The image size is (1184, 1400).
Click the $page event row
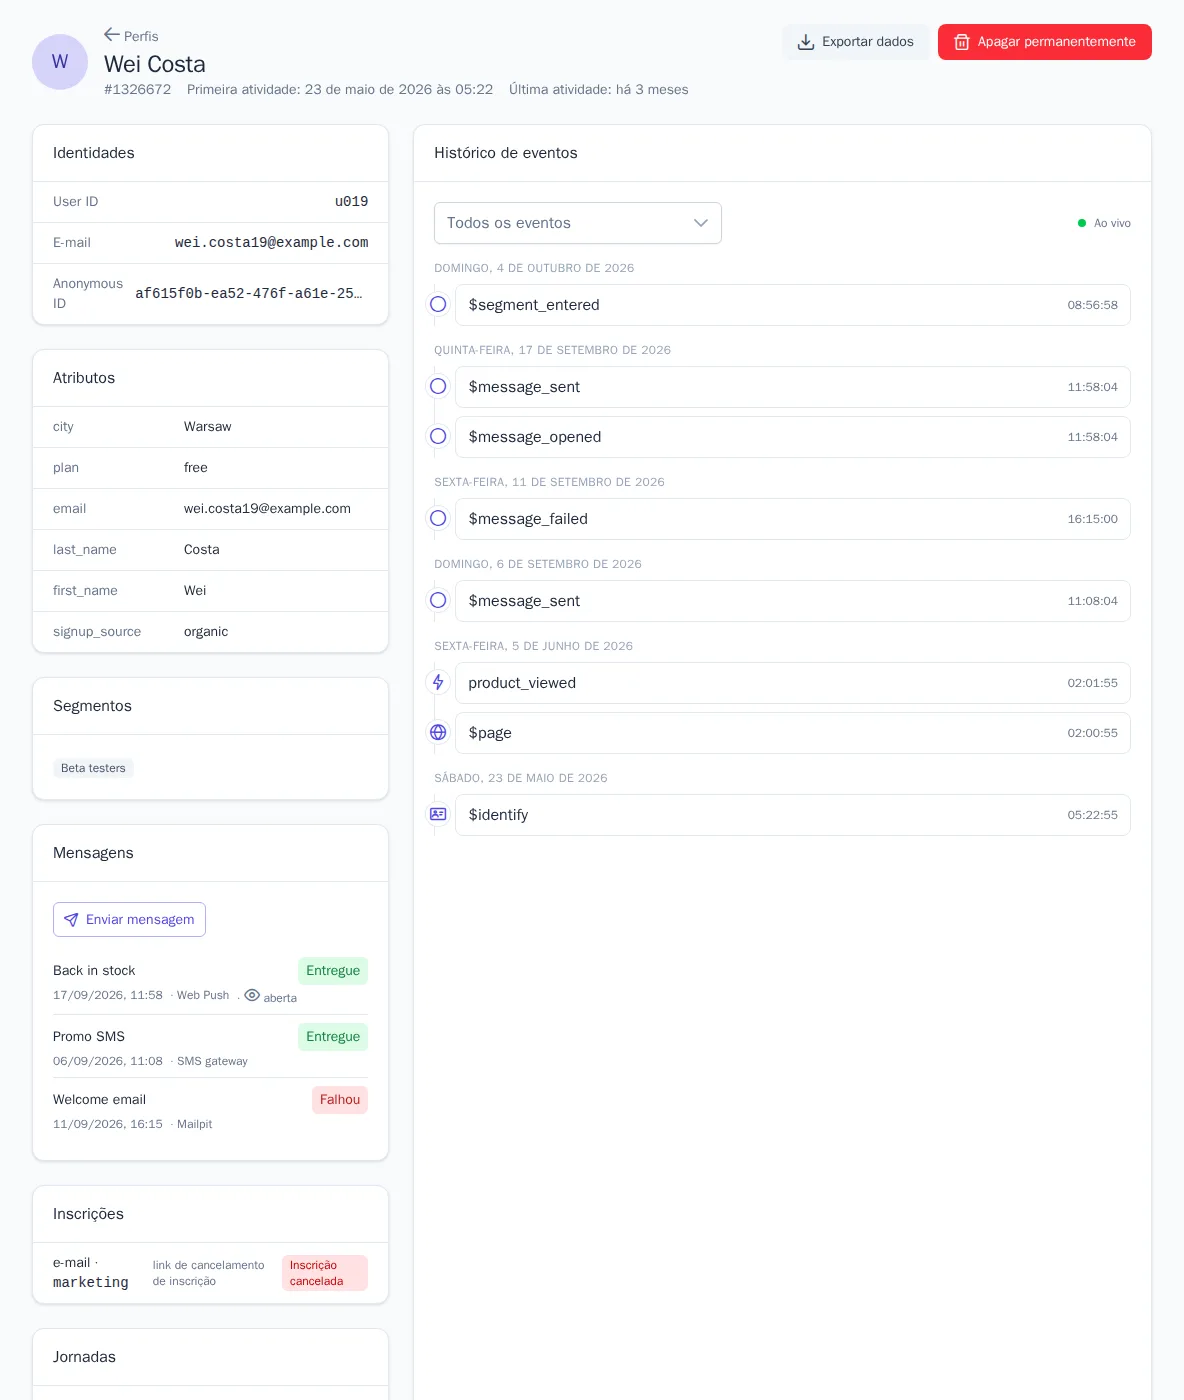[793, 733]
